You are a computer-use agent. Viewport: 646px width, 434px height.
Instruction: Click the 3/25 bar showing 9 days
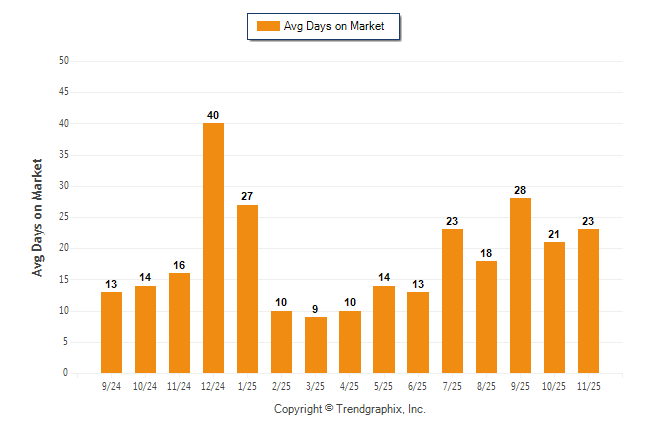click(315, 345)
